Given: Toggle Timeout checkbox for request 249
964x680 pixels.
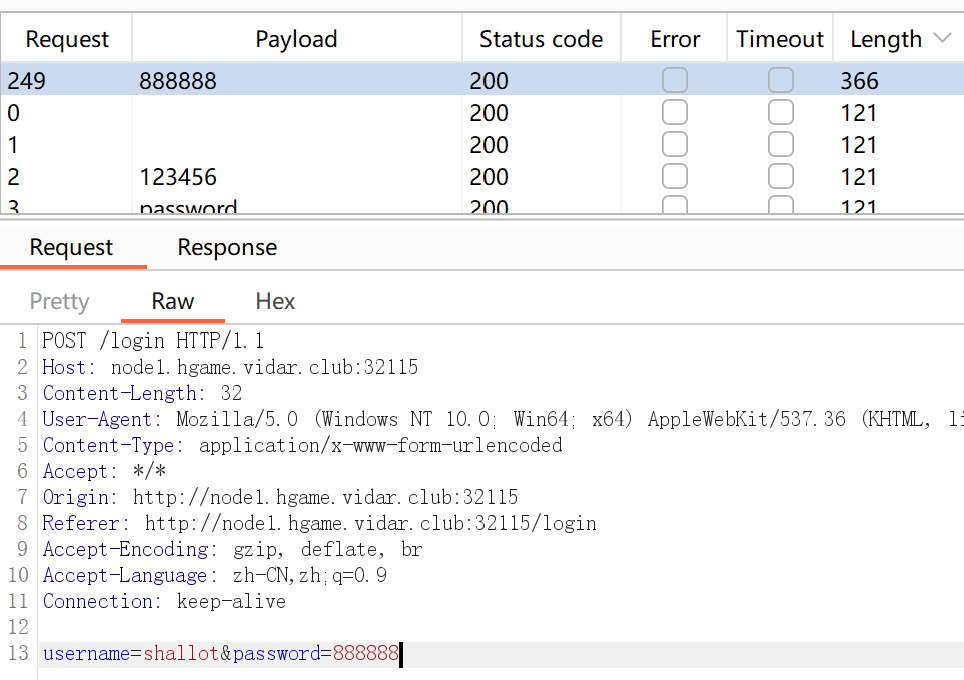Looking at the screenshot, I should [780, 81].
